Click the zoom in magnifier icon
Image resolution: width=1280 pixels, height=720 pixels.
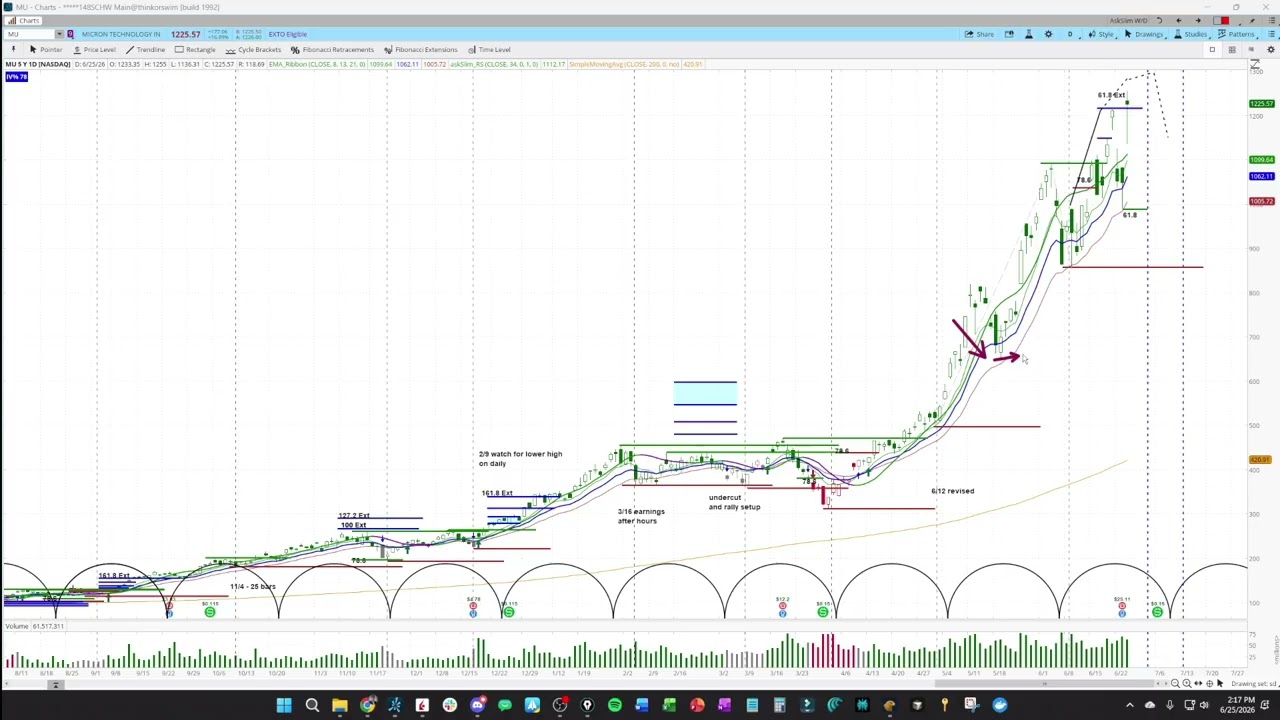[x=1187, y=684]
